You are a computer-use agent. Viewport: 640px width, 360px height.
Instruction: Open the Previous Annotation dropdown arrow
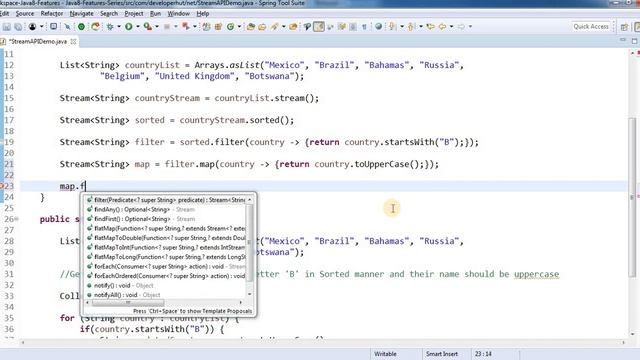421,27
